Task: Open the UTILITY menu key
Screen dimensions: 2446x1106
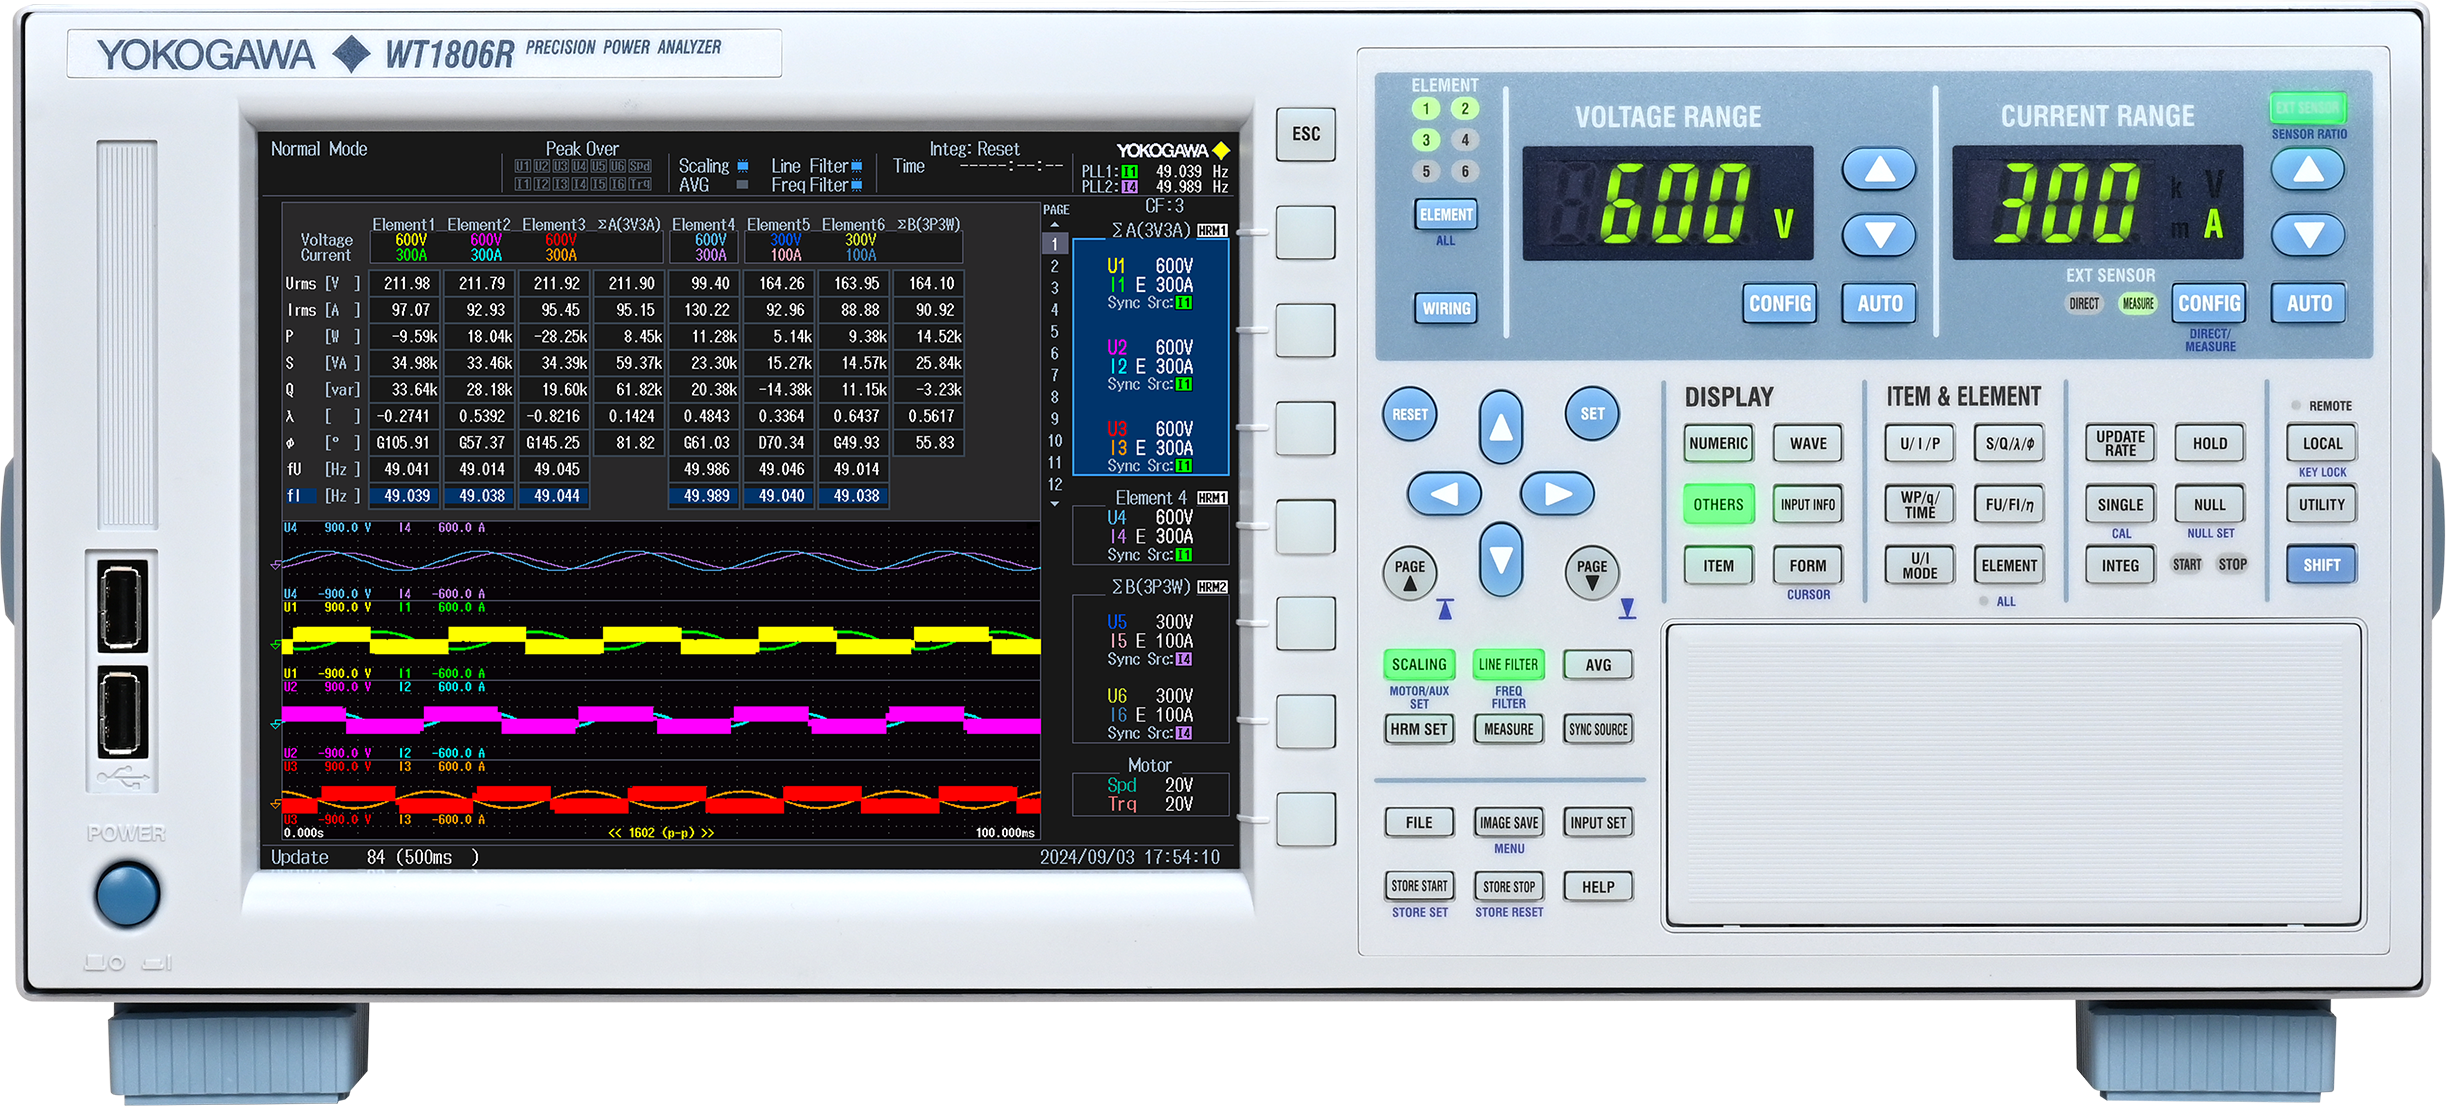Action: tap(2322, 505)
